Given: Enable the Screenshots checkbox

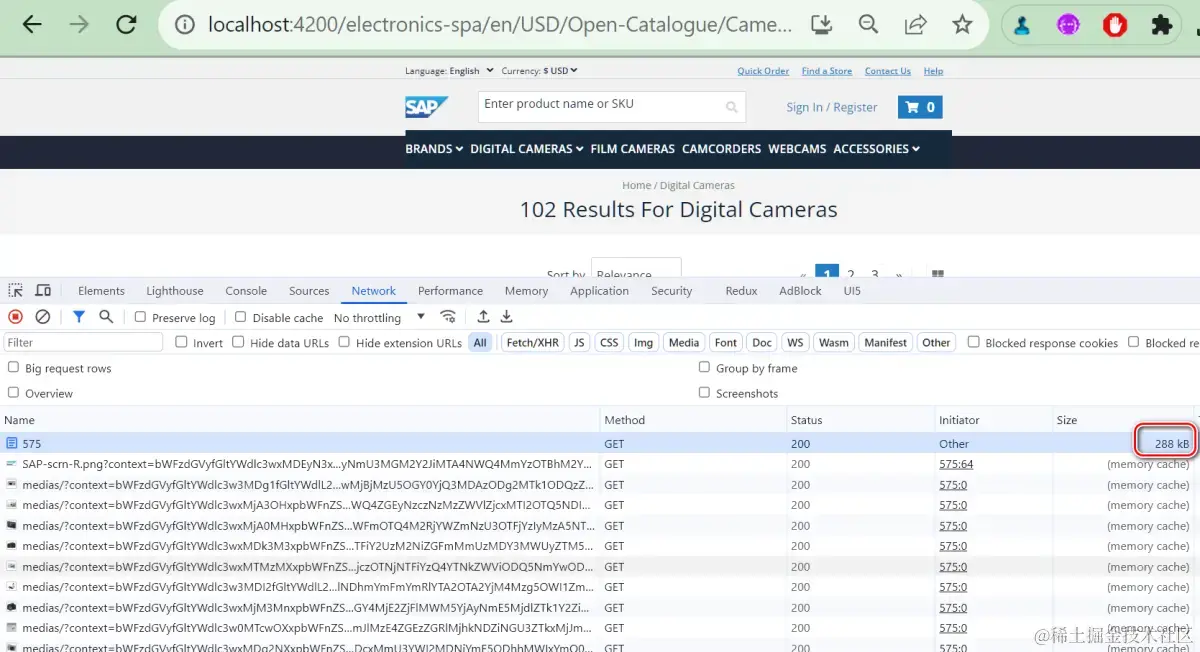Looking at the screenshot, I should tap(705, 393).
